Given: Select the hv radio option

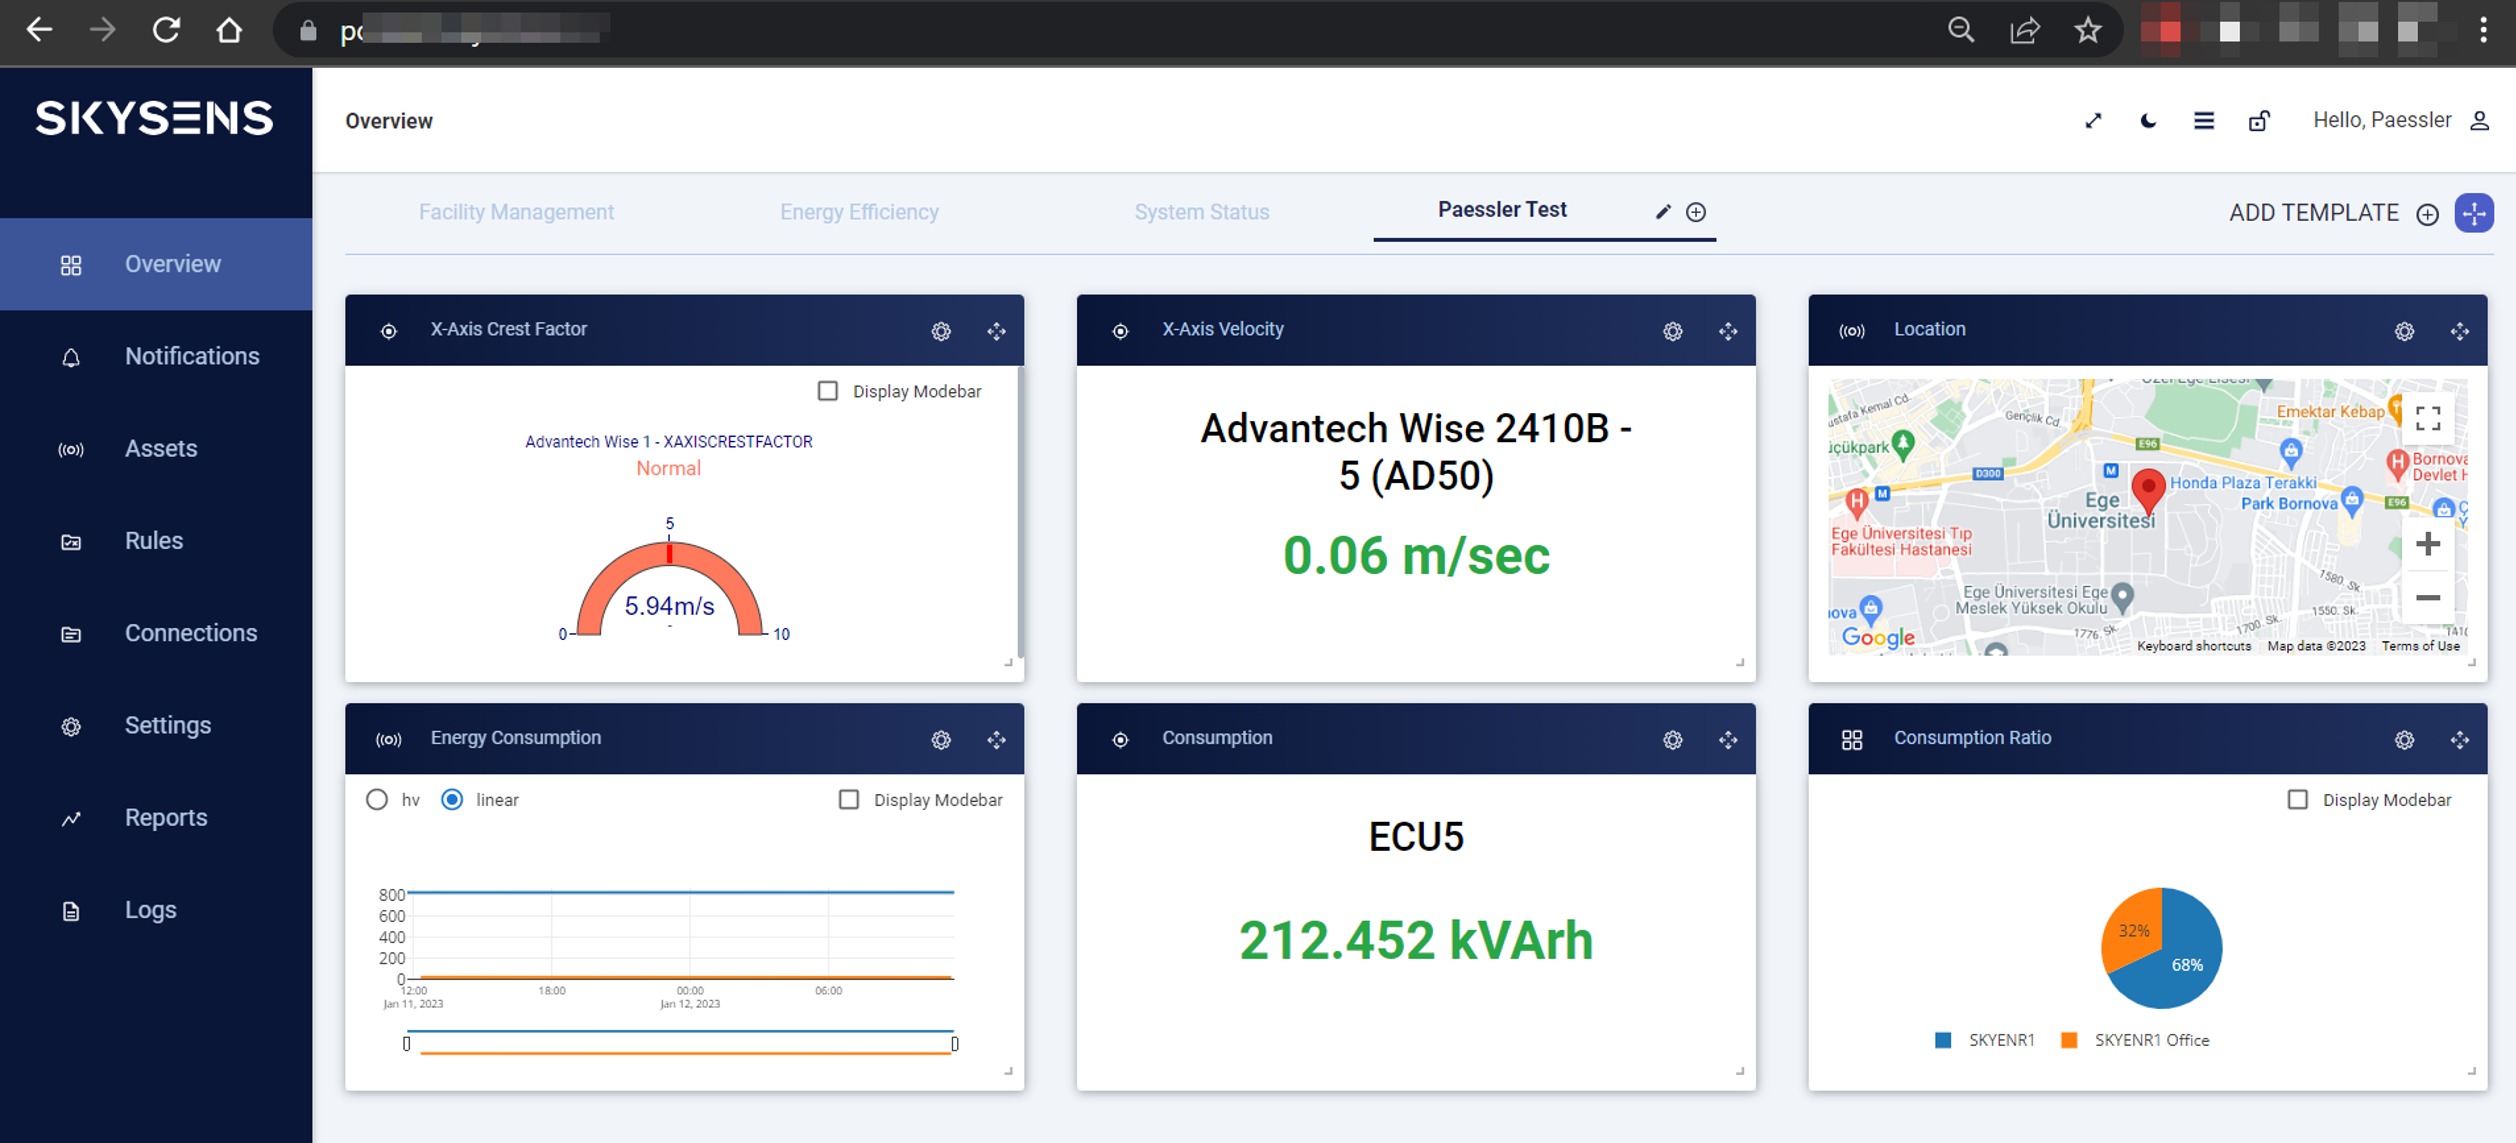Looking at the screenshot, I should coord(377,800).
